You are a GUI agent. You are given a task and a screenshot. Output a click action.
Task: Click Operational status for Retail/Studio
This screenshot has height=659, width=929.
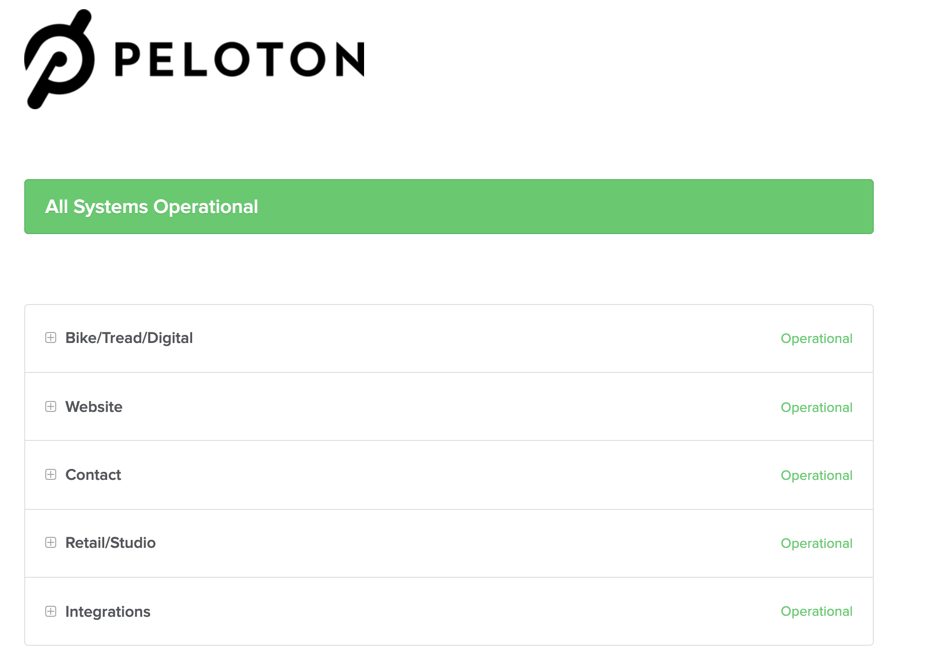click(816, 543)
